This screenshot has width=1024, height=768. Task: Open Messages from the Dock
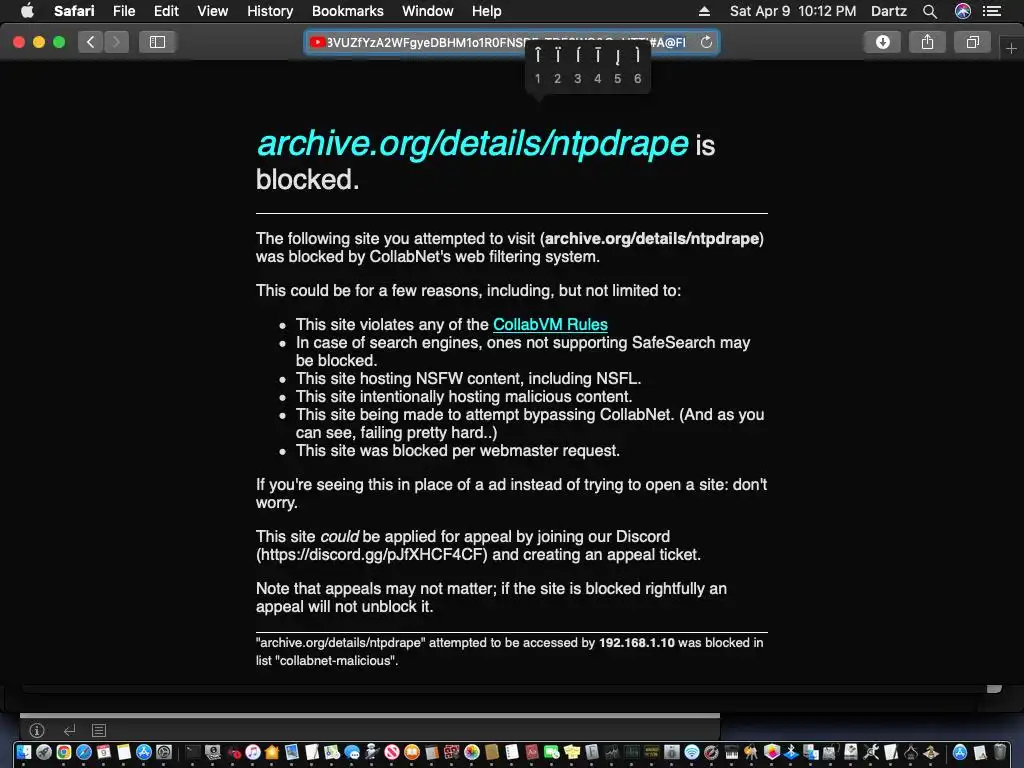tap(352, 752)
